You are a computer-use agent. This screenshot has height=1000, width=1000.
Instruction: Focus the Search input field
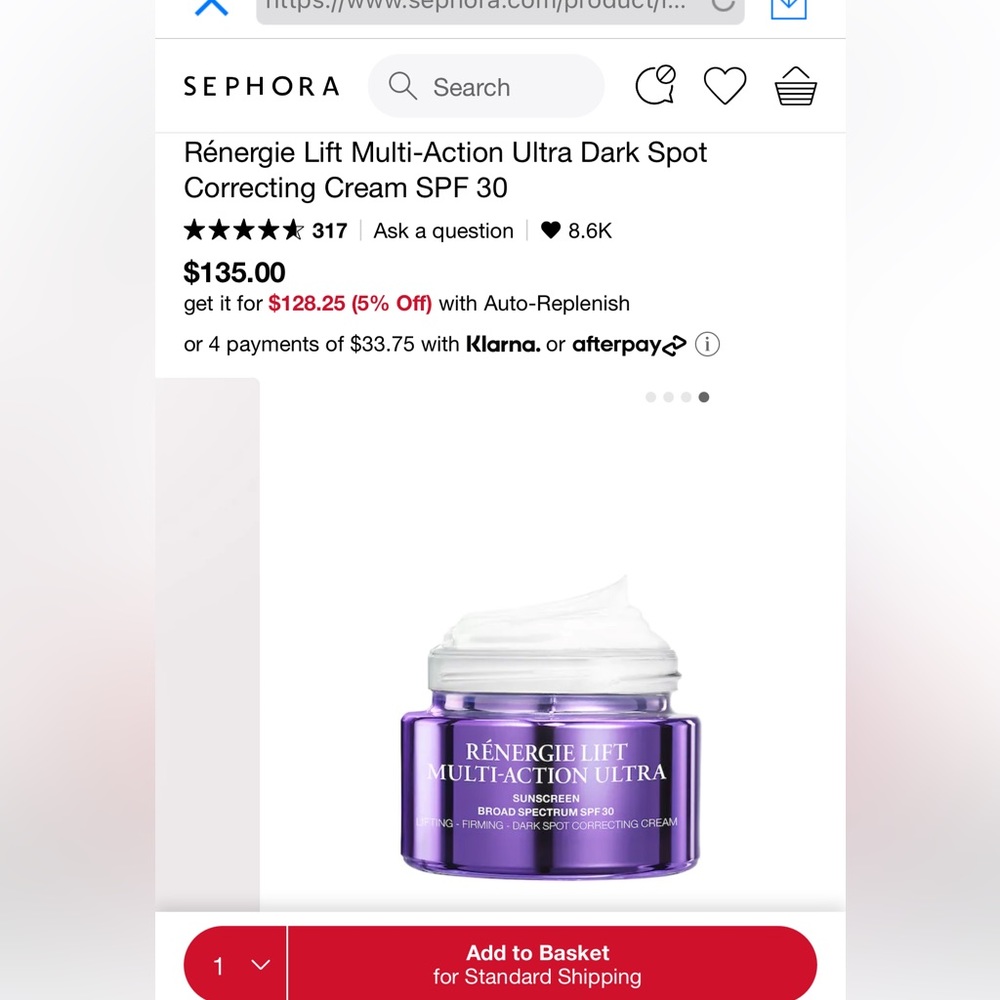486,86
